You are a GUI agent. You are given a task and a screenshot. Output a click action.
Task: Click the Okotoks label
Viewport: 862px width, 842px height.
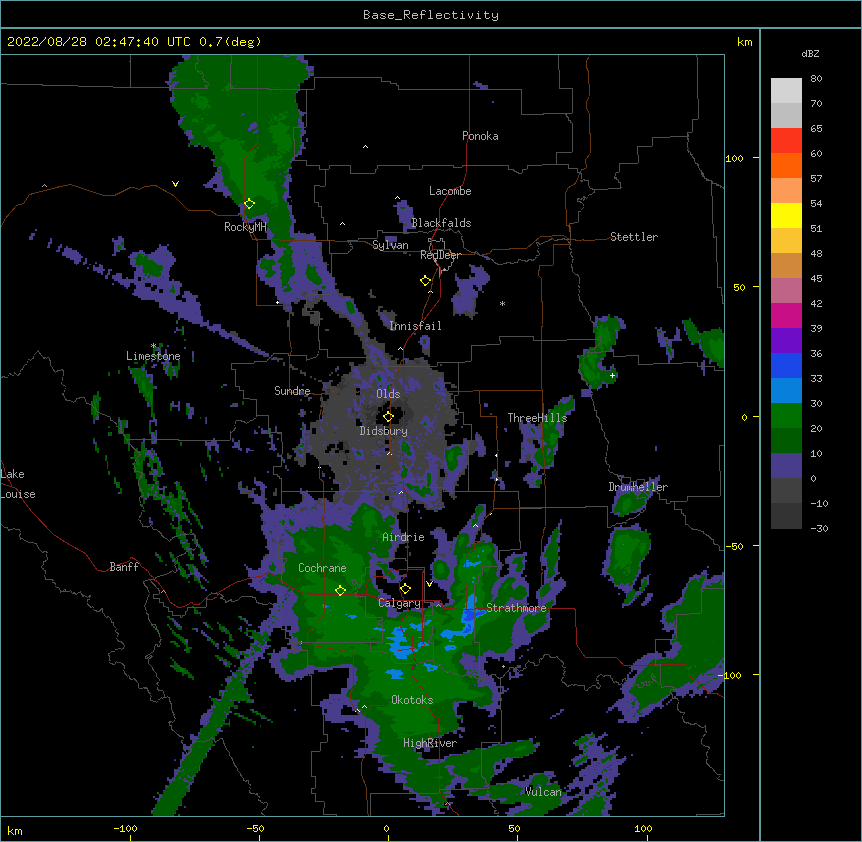click(x=412, y=700)
